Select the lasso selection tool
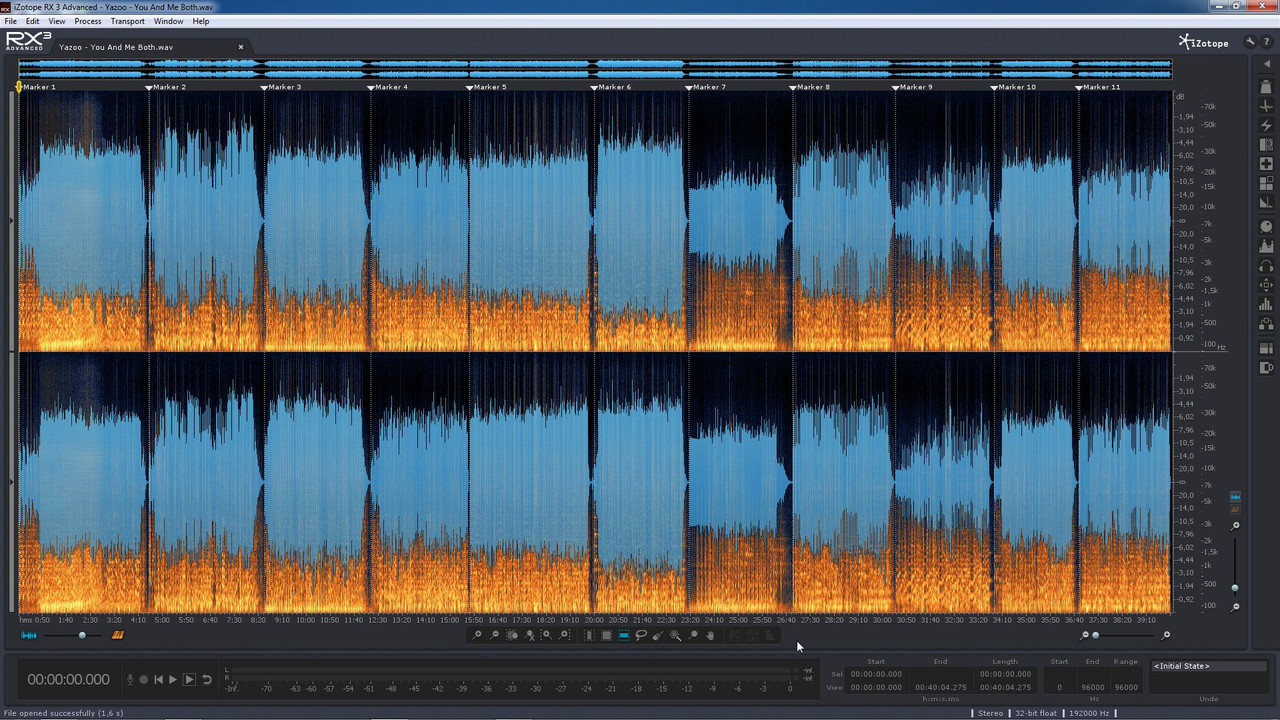 point(641,635)
